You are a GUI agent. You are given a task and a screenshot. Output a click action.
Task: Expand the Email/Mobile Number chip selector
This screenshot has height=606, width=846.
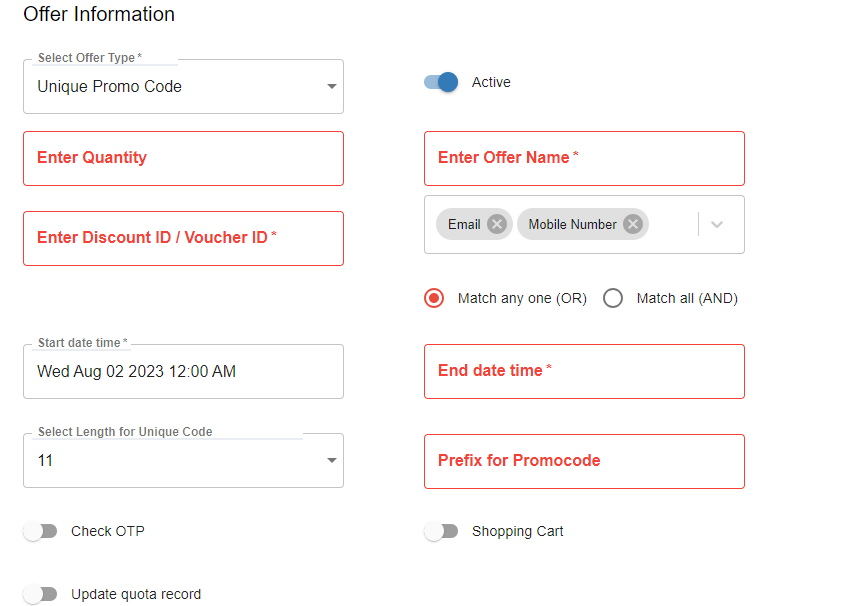click(x=717, y=224)
